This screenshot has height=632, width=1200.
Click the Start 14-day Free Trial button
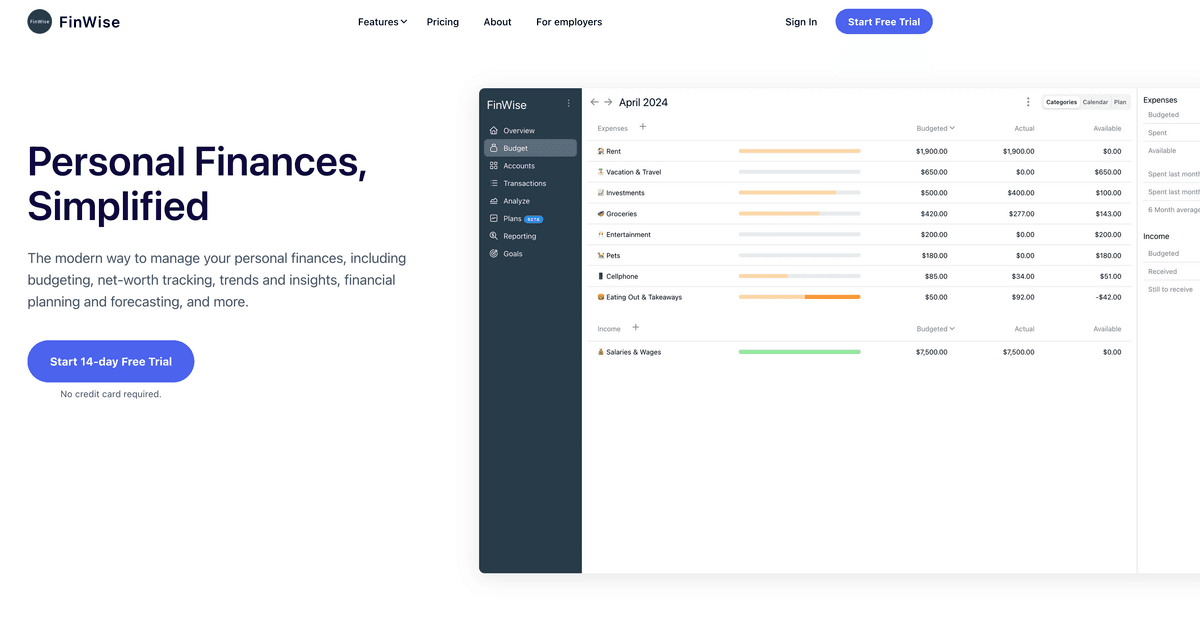pos(111,361)
